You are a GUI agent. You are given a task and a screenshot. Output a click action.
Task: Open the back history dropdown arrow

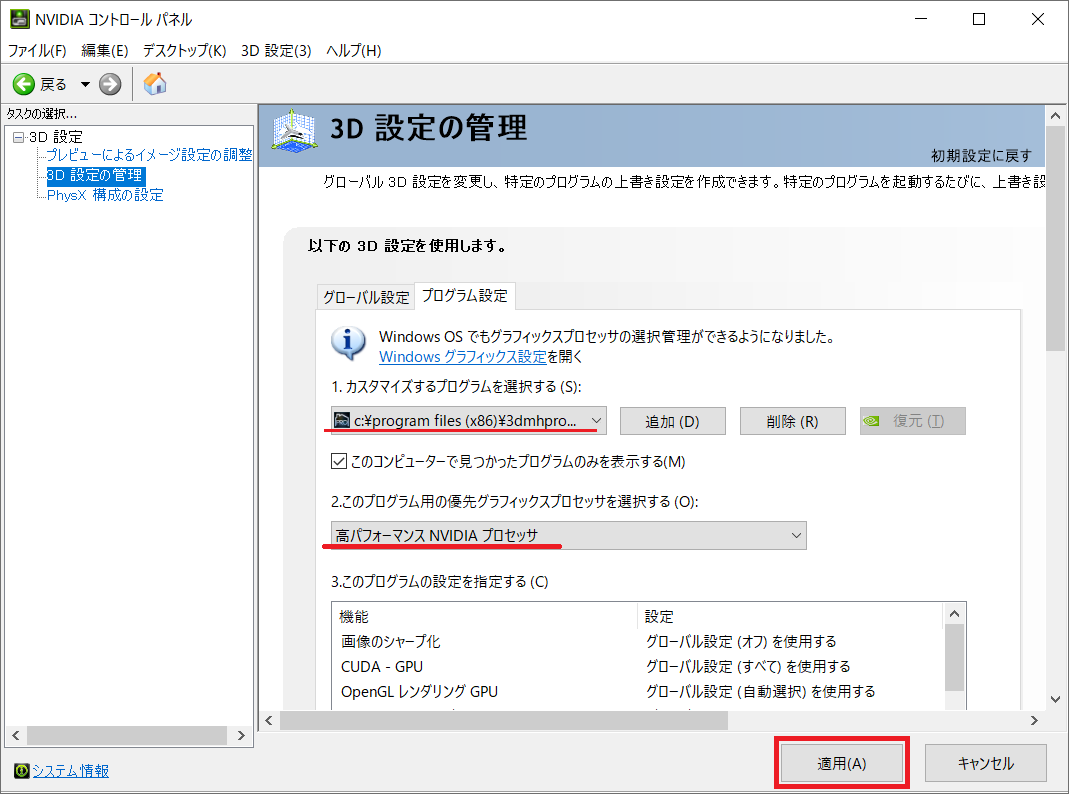[x=85, y=85]
